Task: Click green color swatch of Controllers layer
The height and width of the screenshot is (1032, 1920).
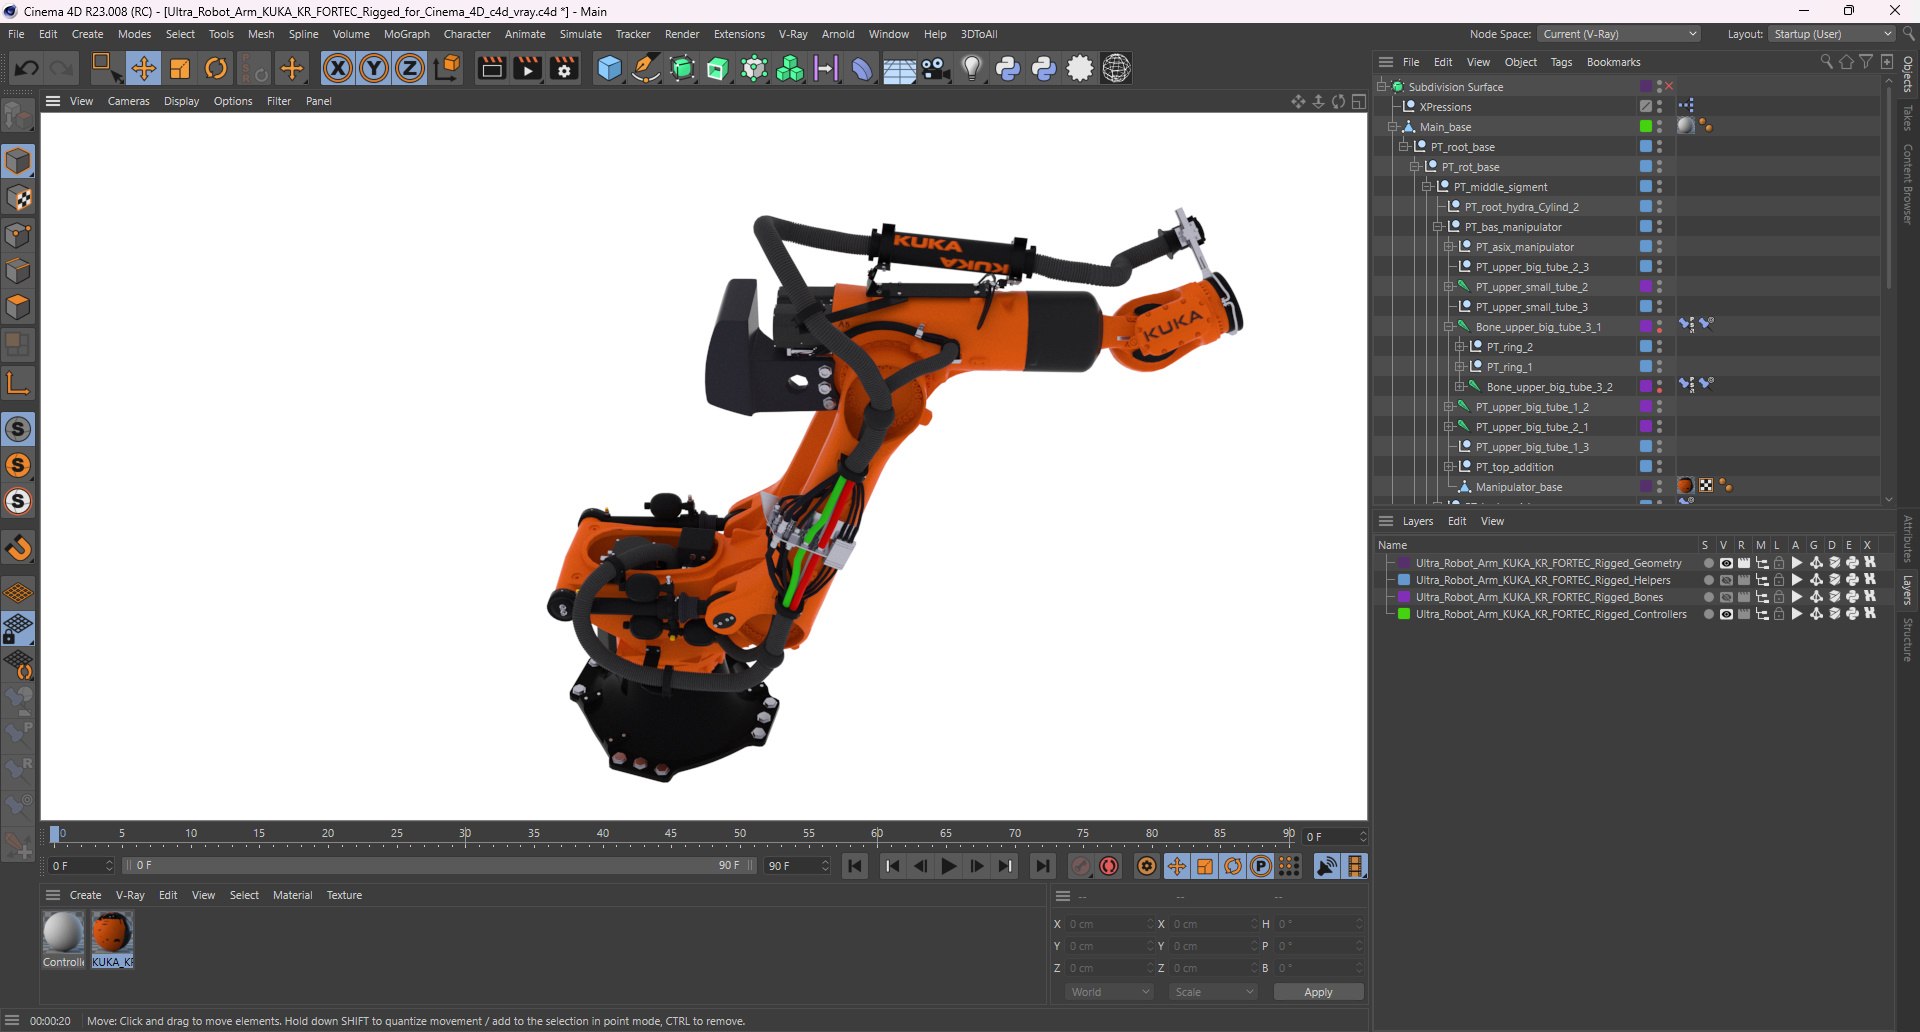Action: coord(1404,614)
